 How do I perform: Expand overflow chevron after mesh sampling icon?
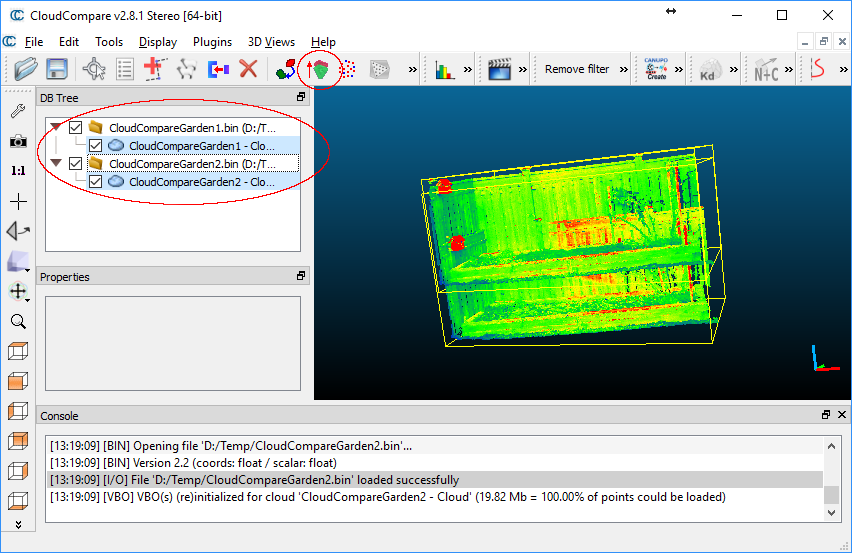pos(412,70)
